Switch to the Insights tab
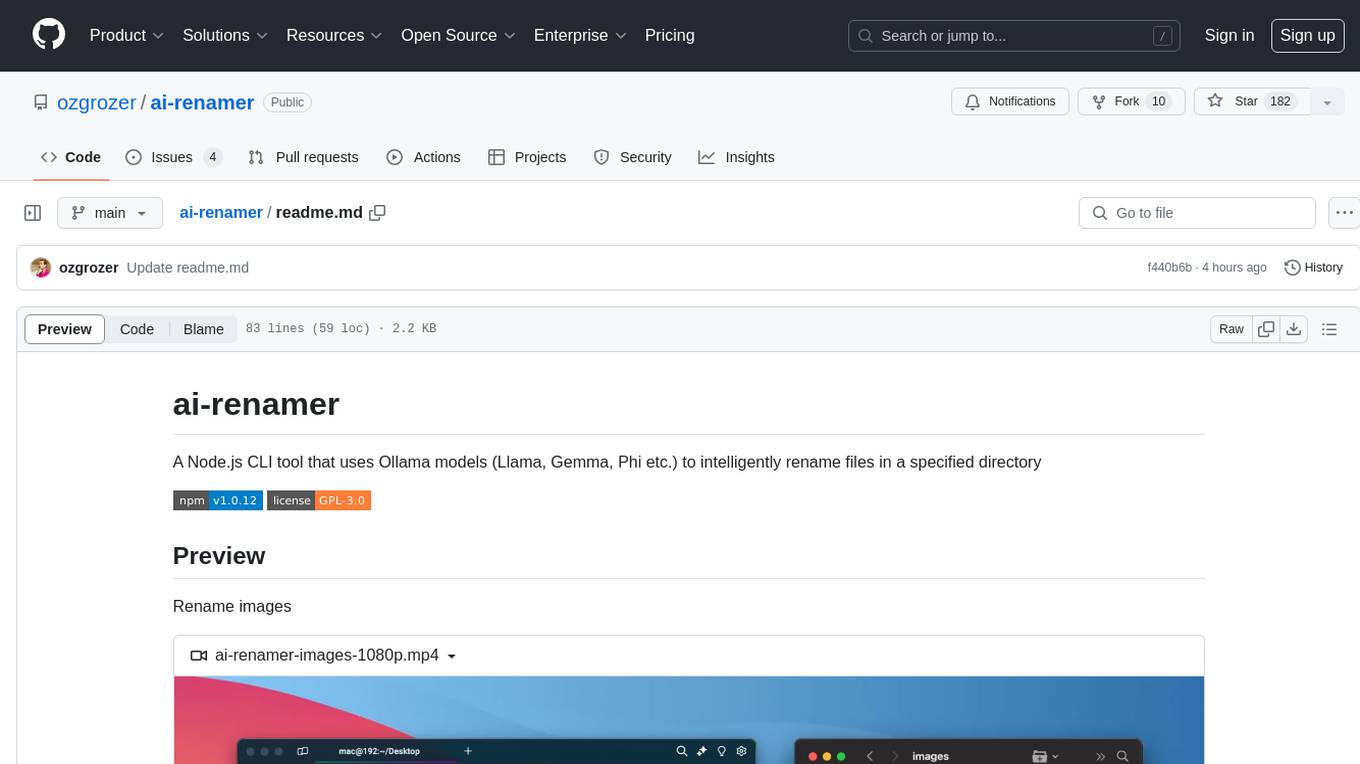Screen dimensions: 1360x764 coord(736,157)
